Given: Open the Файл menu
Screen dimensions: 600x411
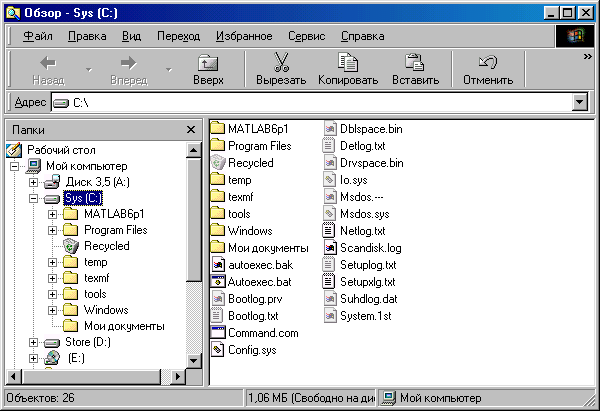Looking at the screenshot, I should tap(38, 36).
